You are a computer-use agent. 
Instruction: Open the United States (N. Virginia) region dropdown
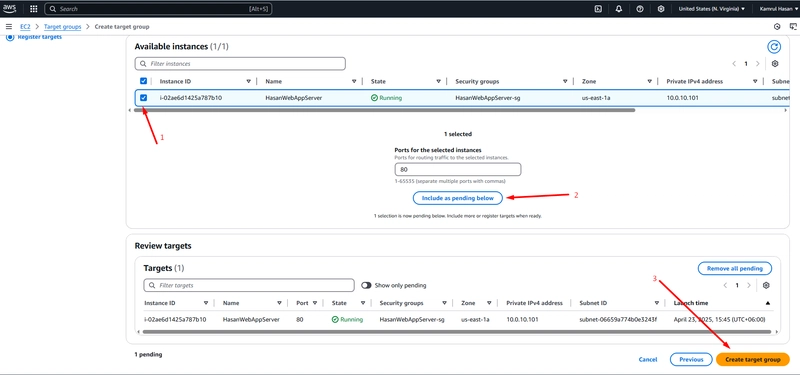coord(711,9)
